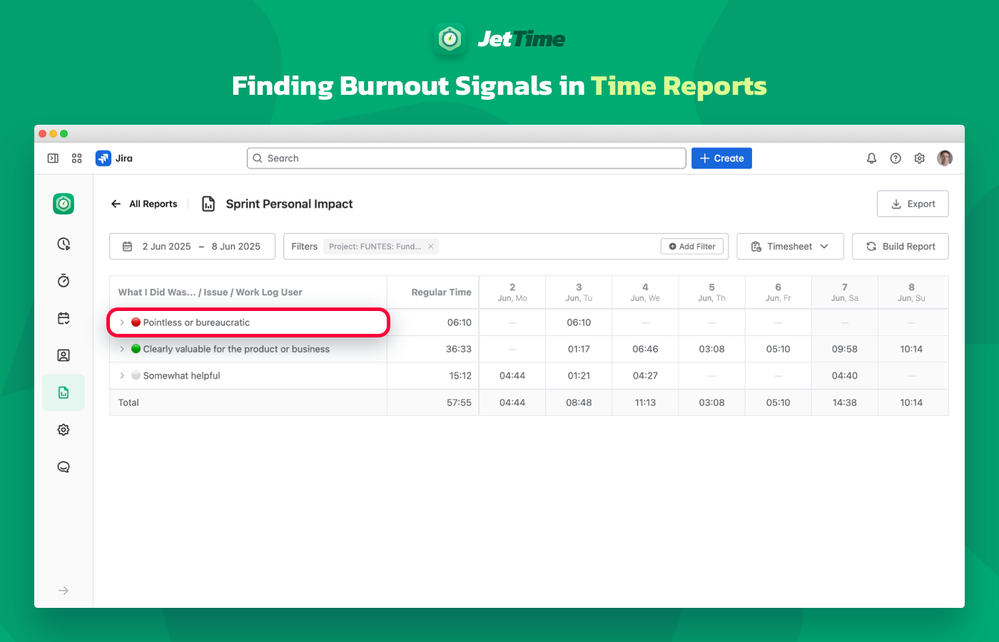Click the 06:46 cell on 4 Jun
The width and height of the screenshot is (999, 642).
coord(645,349)
